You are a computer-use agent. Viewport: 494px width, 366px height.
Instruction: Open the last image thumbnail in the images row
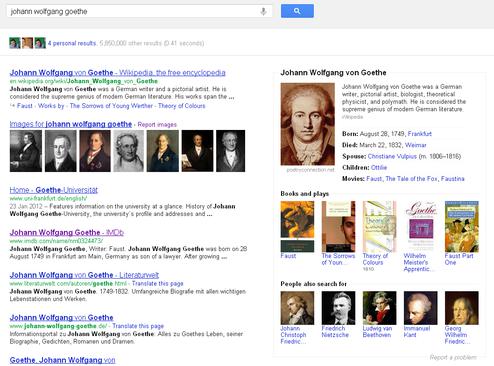tap(230, 151)
